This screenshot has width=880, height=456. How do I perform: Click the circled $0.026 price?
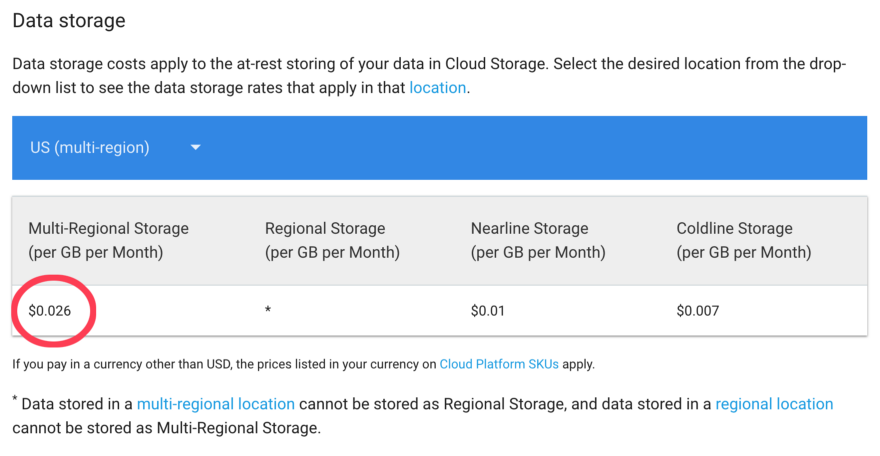(50, 311)
